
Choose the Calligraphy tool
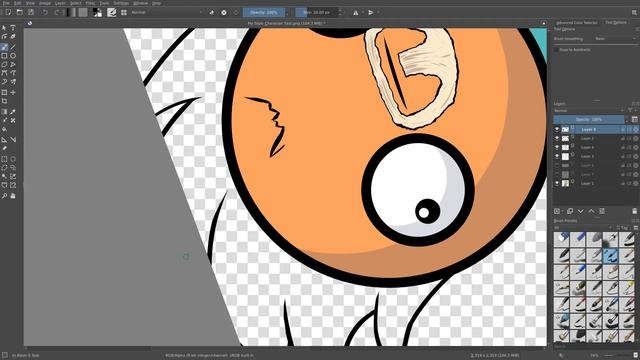click(x=13, y=36)
